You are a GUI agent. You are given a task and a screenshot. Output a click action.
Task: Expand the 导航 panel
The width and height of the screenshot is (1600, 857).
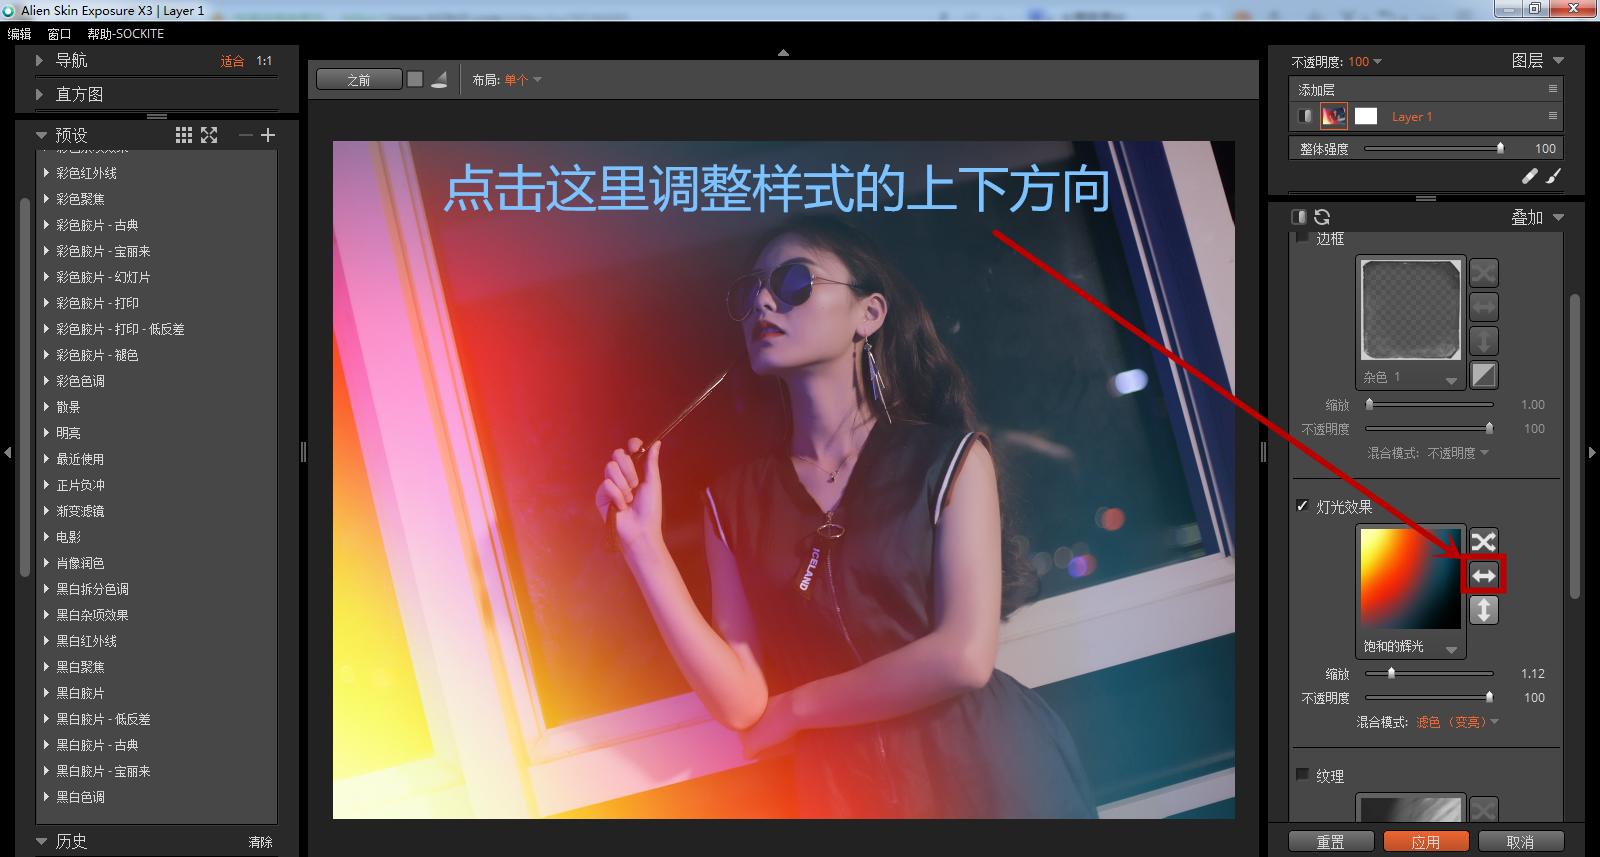(x=40, y=60)
